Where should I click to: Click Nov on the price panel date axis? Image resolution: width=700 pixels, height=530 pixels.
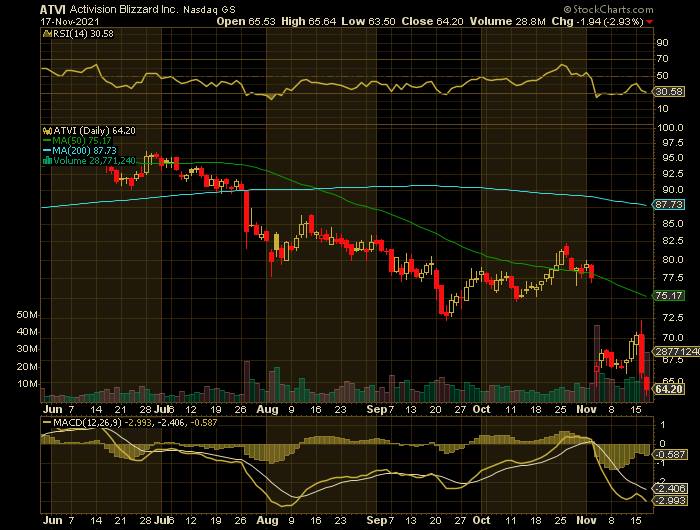586,409
